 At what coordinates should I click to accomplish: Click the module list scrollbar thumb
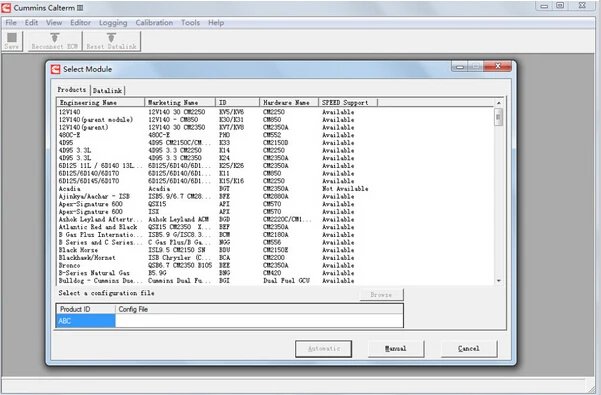[499, 116]
